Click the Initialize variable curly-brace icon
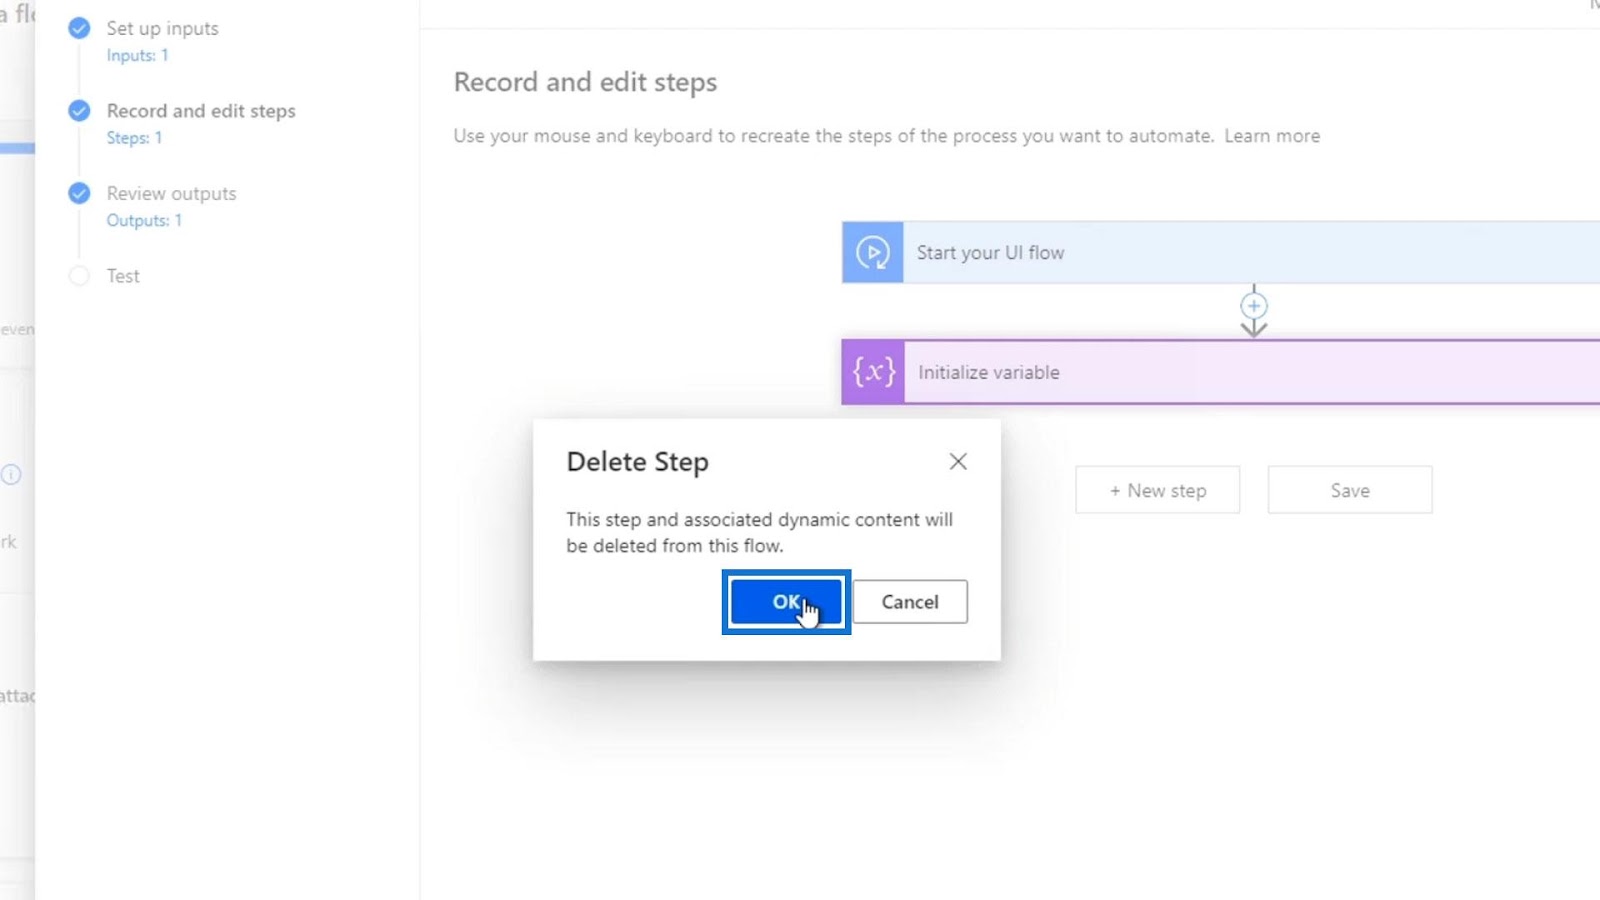Viewport: 1600px width, 900px height. point(873,372)
